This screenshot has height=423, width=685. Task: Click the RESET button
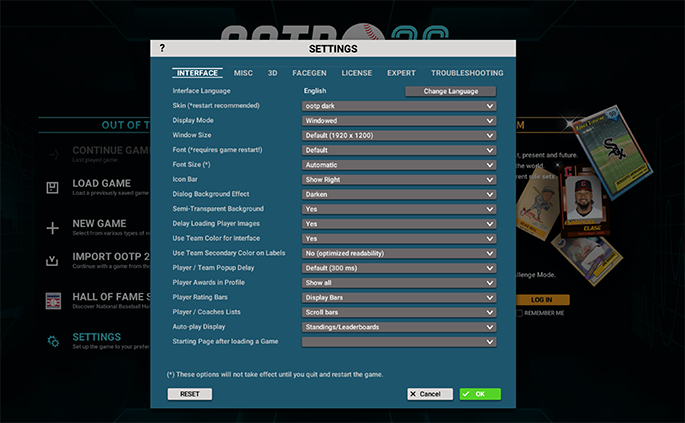coord(190,394)
